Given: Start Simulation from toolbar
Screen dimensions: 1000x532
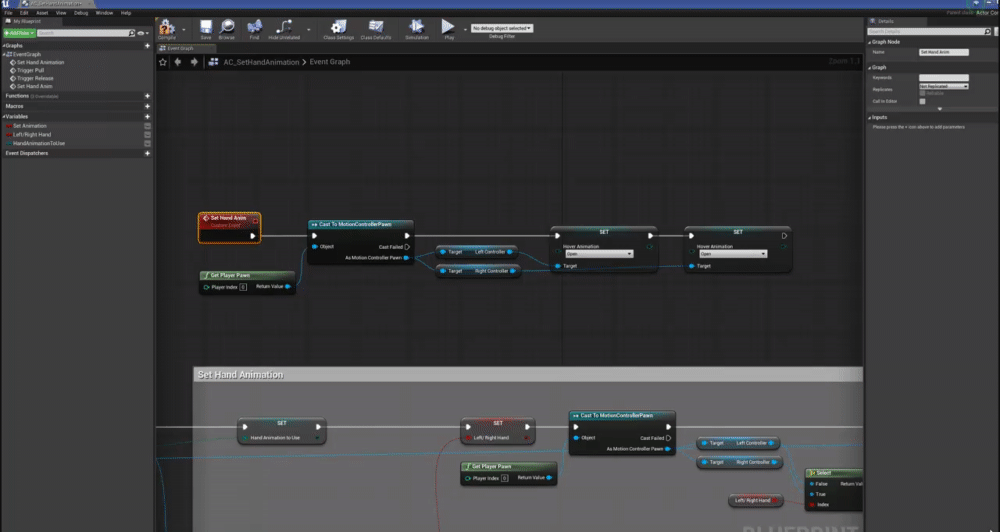Looking at the screenshot, I should [416, 27].
